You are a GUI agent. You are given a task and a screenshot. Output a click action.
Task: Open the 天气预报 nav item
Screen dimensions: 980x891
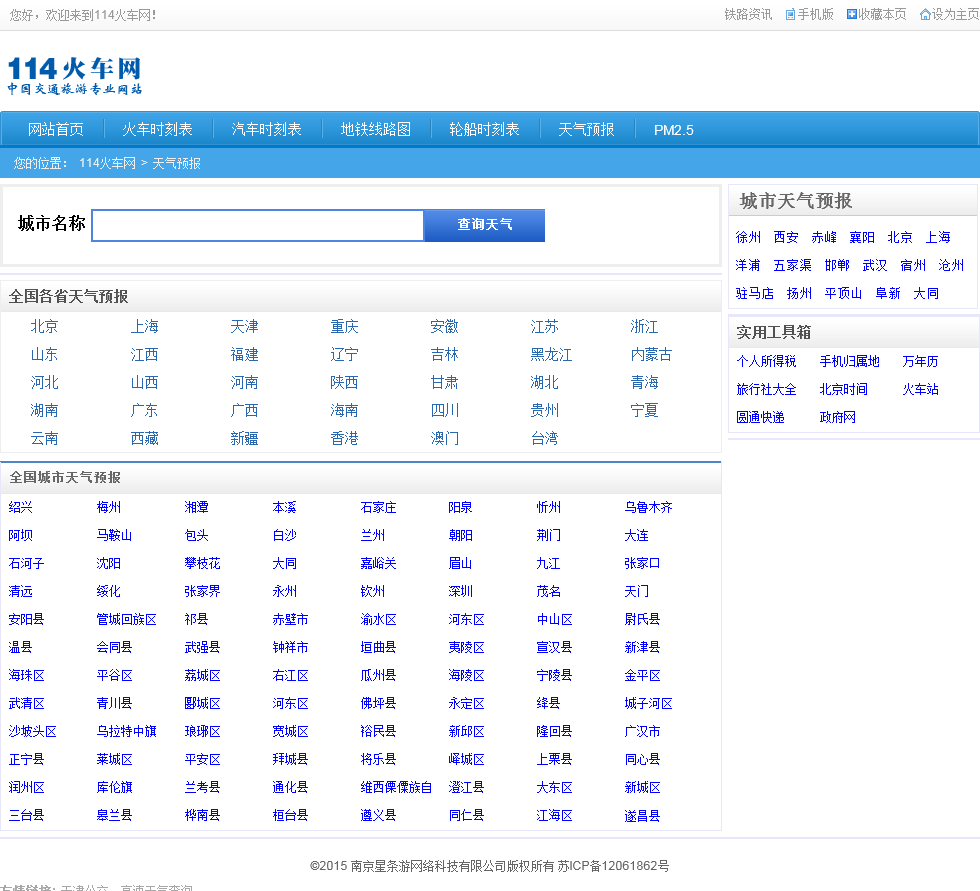(586, 129)
